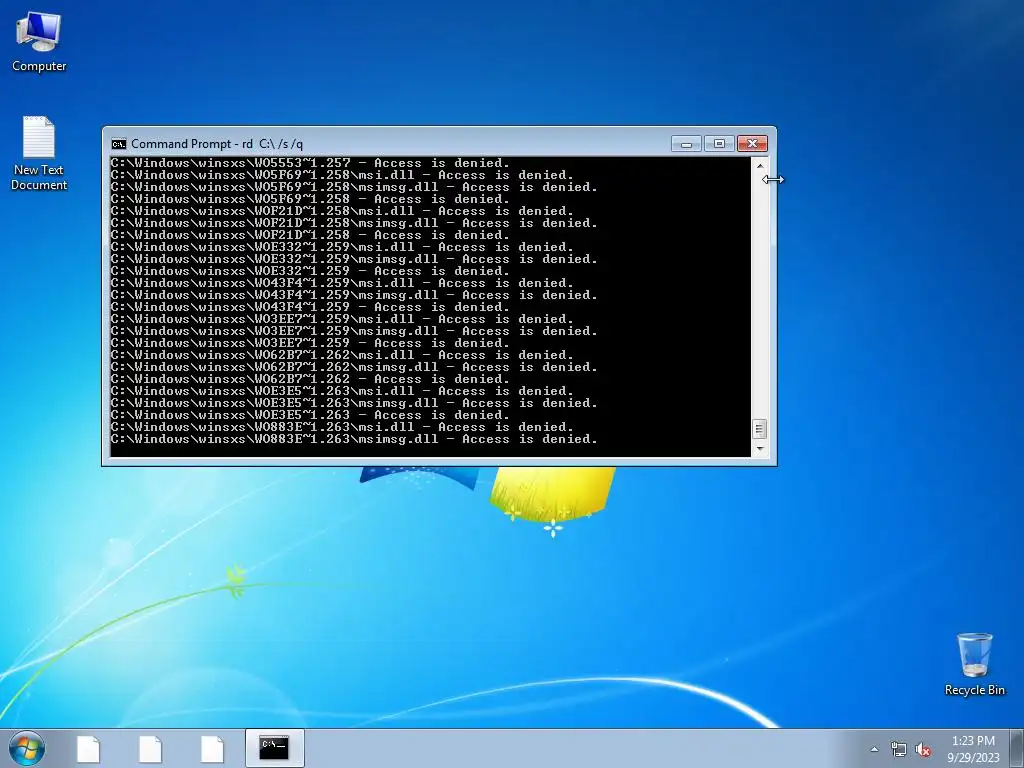Open the clock showing 1:23 PM
This screenshot has width=1024, height=768.
tap(973, 749)
